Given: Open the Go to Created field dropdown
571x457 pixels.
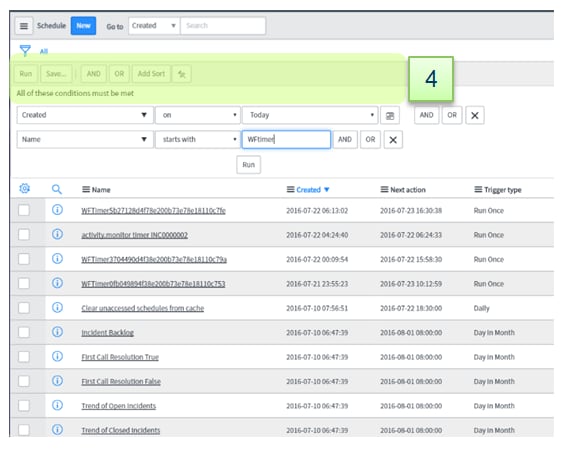Looking at the screenshot, I should pos(154,26).
